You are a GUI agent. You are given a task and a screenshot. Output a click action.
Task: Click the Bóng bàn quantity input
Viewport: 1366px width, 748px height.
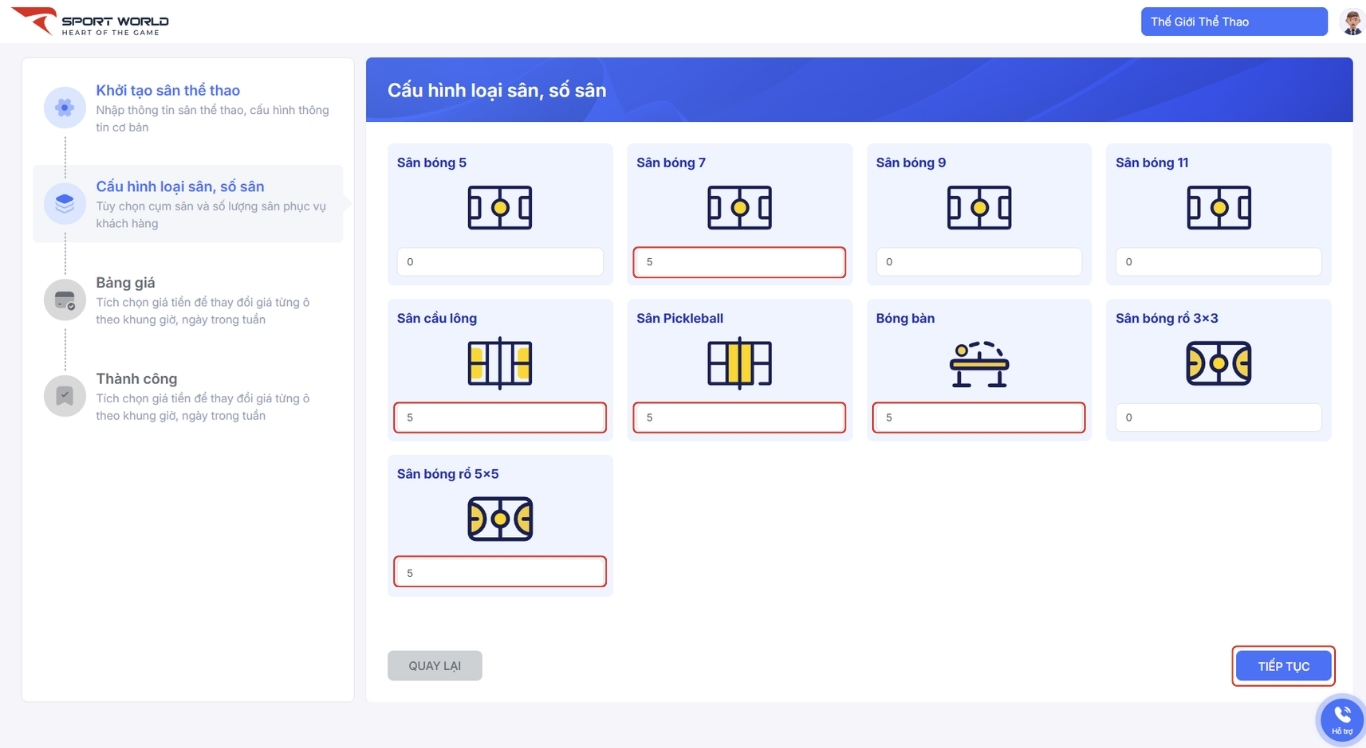(979, 418)
